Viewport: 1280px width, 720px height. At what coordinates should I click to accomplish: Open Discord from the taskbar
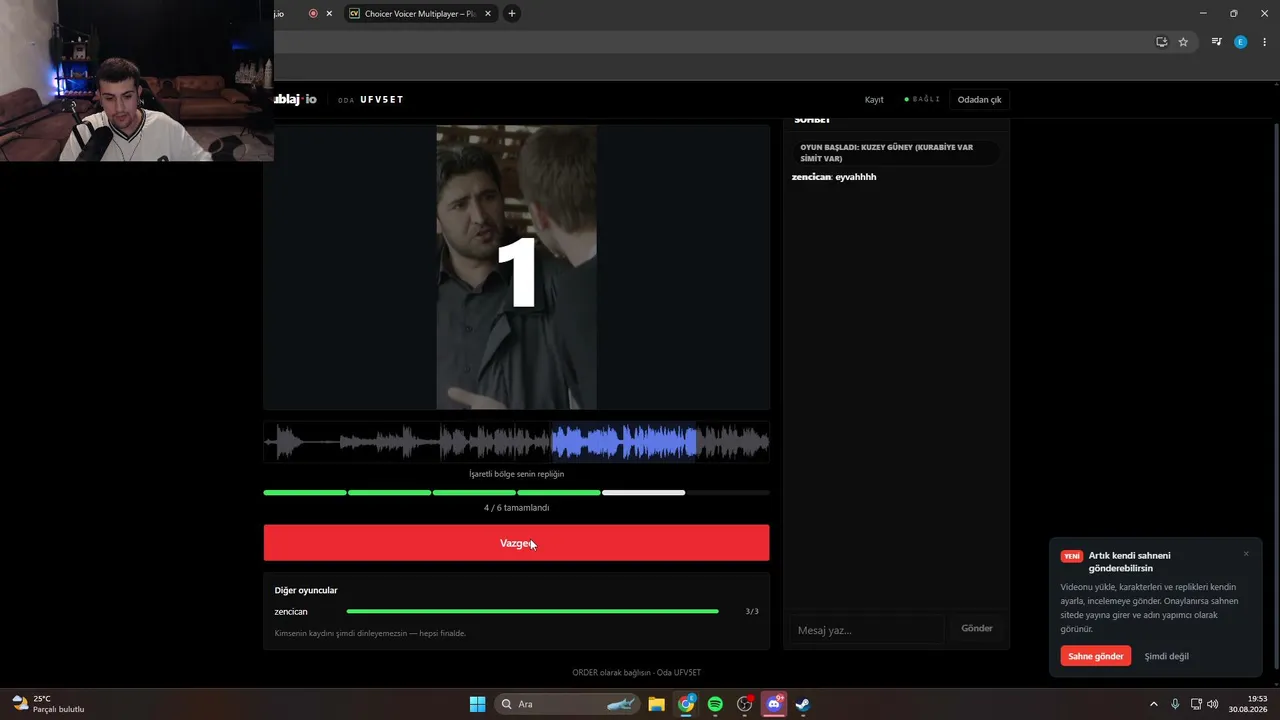pyautogui.click(x=773, y=704)
